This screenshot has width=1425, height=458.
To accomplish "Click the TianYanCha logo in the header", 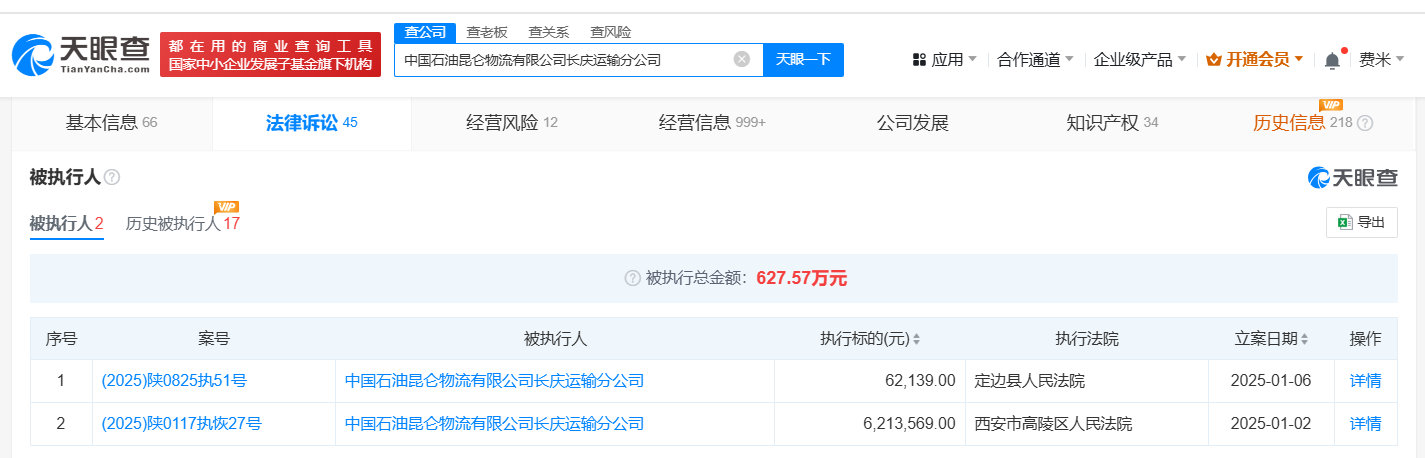I will (x=81, y=54).
